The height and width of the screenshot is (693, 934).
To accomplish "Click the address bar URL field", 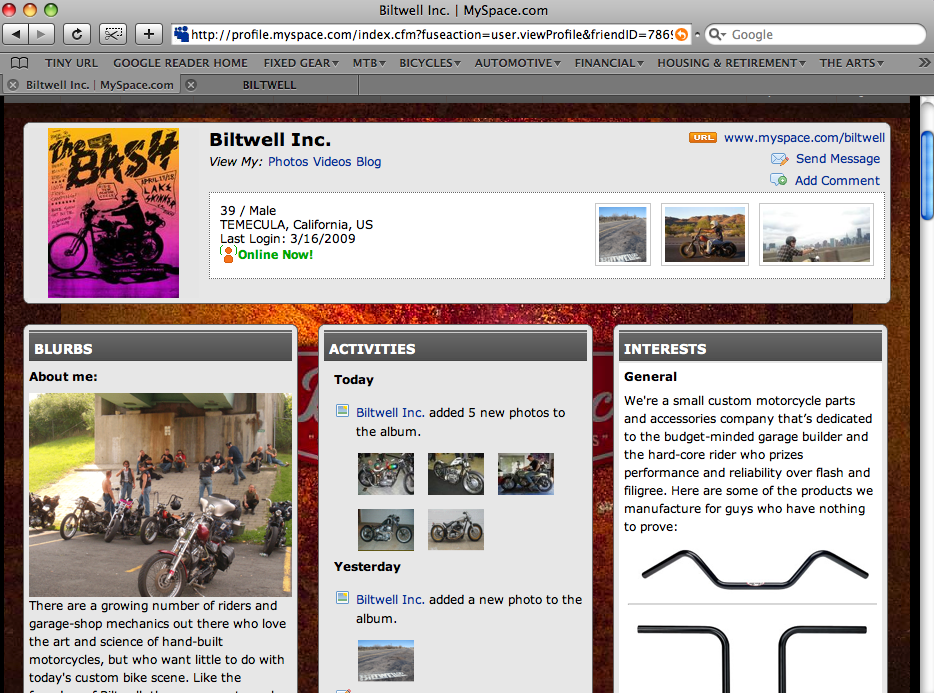I will 431,35.
